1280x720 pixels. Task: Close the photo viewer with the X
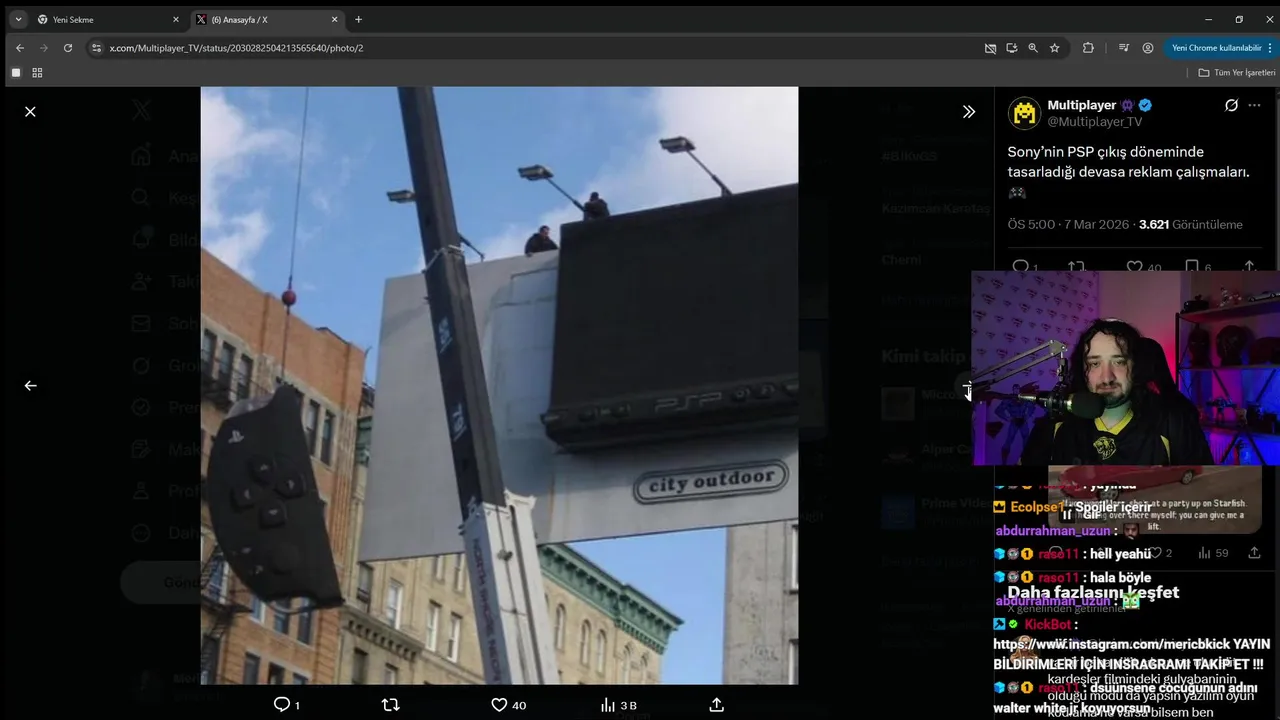[x=30, y=112]
